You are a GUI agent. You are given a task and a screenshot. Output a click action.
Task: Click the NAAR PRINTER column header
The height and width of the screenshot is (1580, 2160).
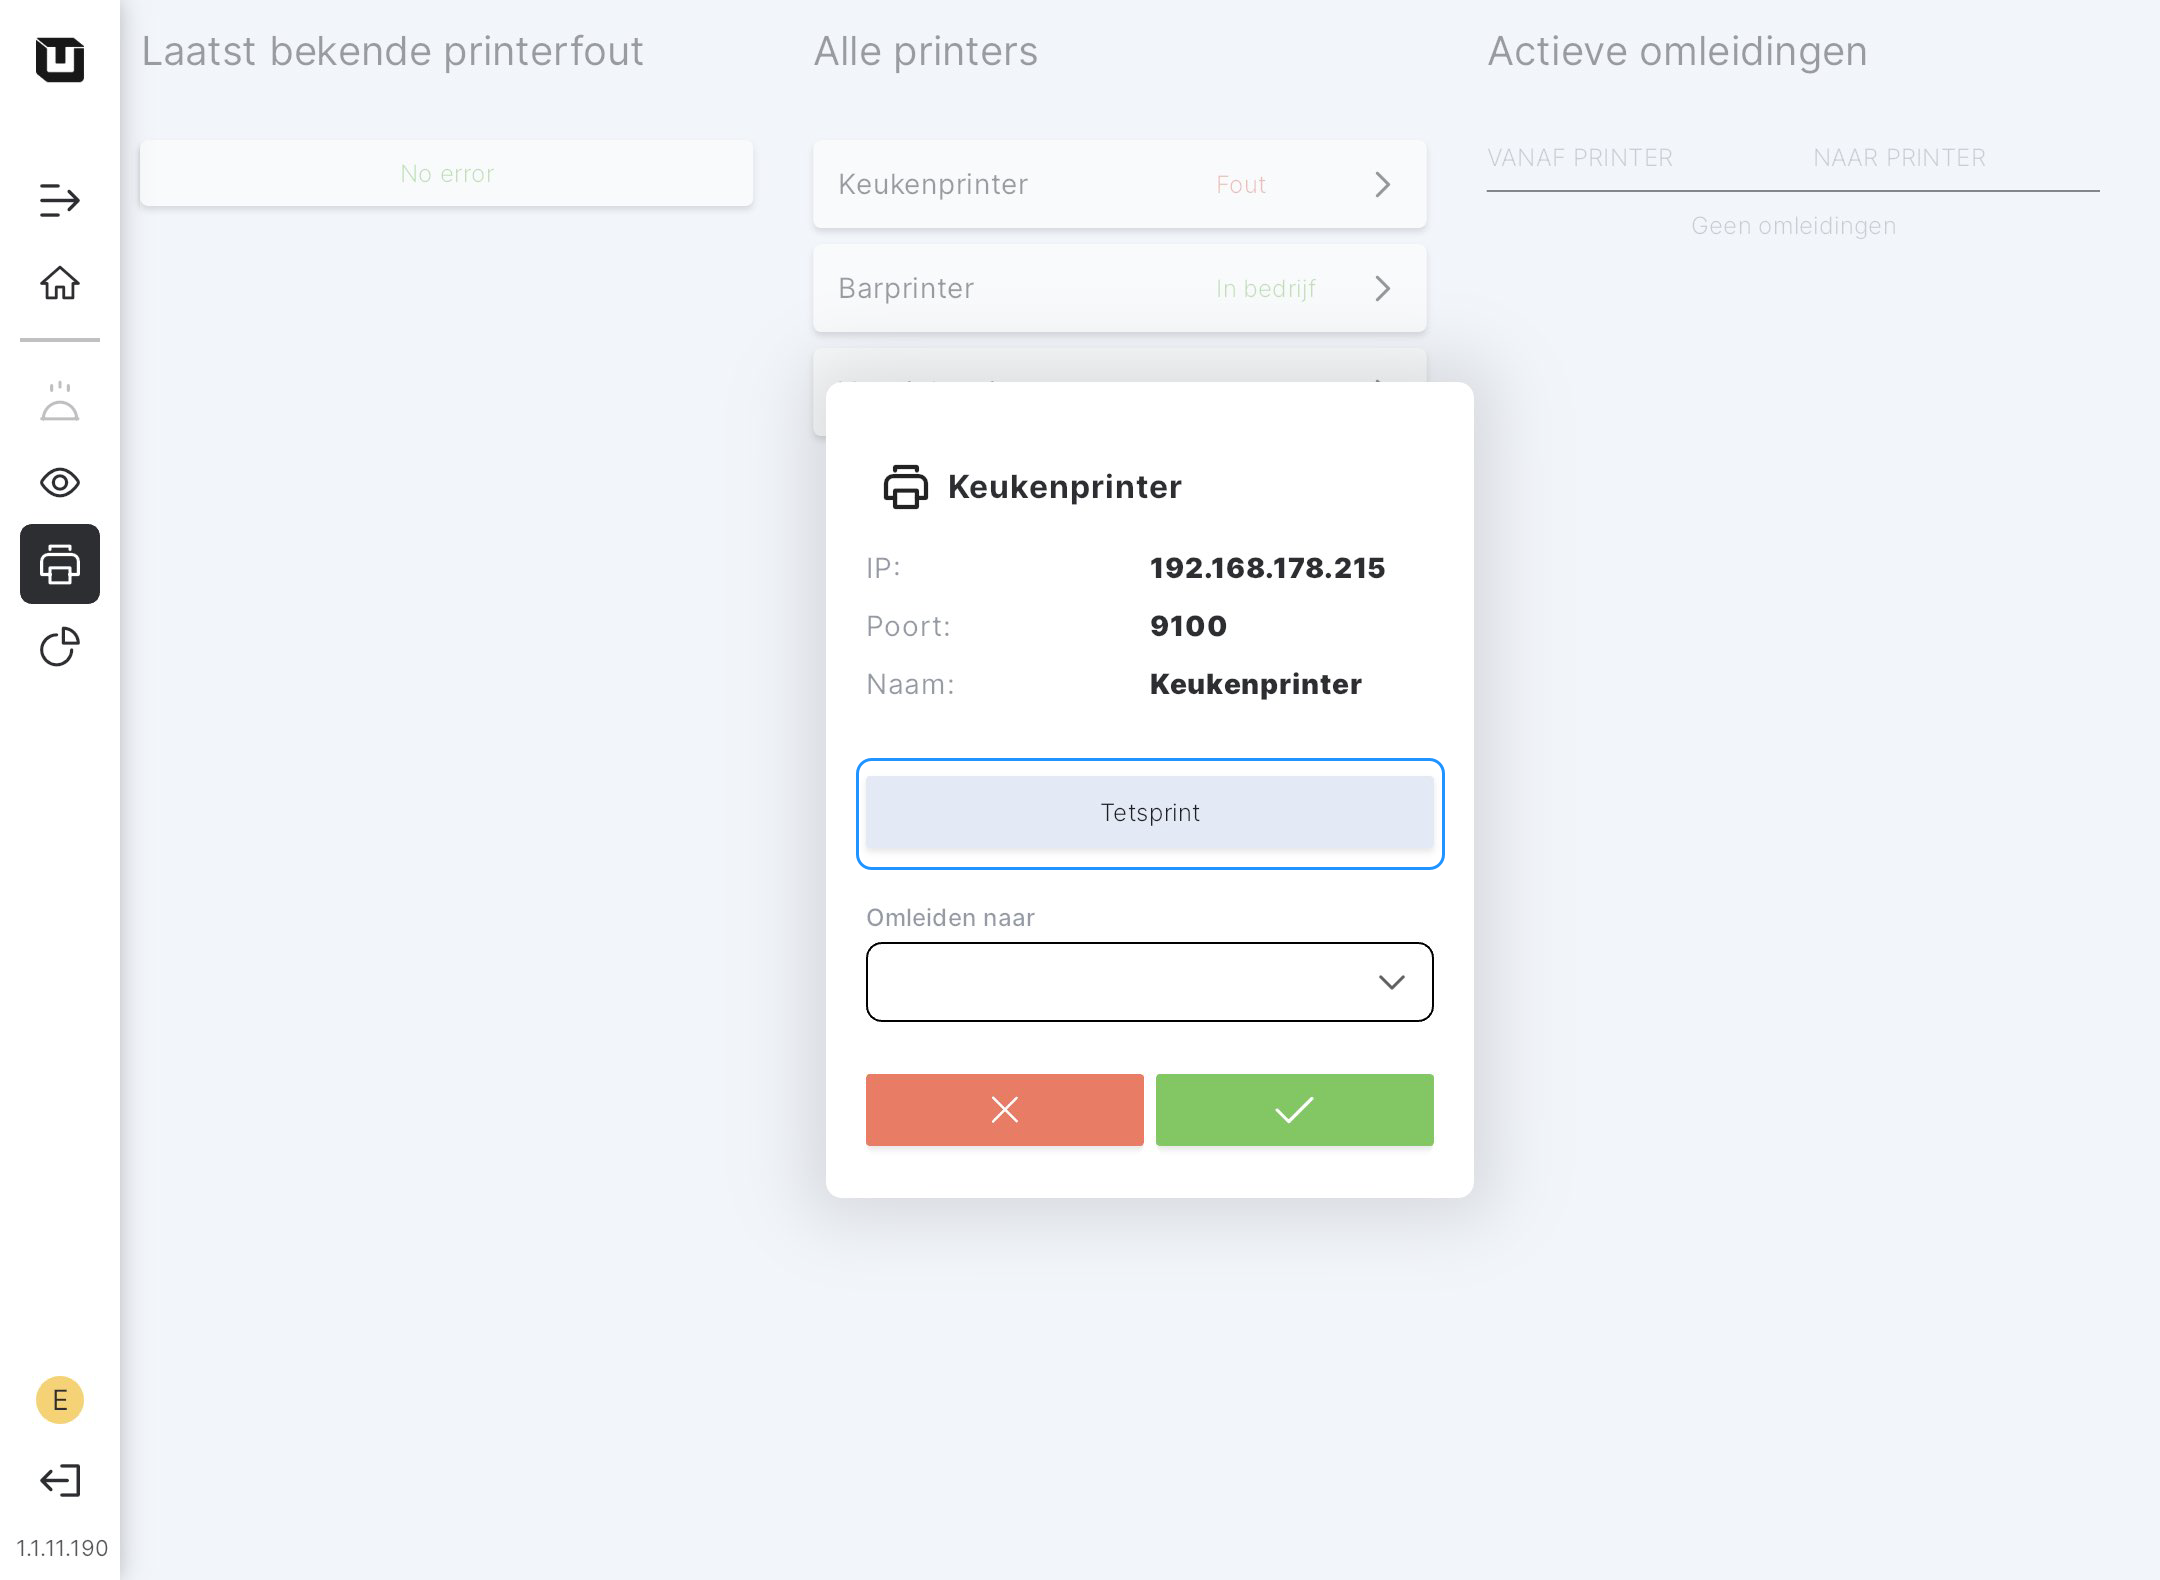(x=1899, y=158)
